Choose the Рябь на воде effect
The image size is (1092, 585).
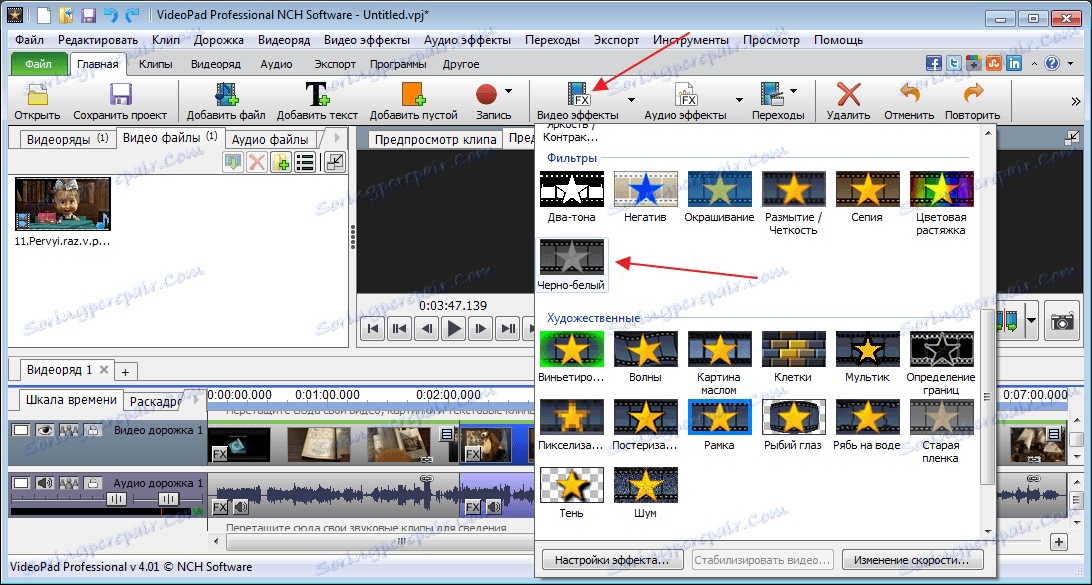[x=867, y=425]
